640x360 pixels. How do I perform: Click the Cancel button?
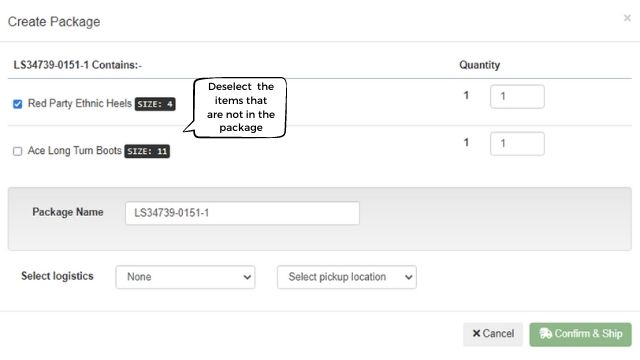tap(493, 334)
